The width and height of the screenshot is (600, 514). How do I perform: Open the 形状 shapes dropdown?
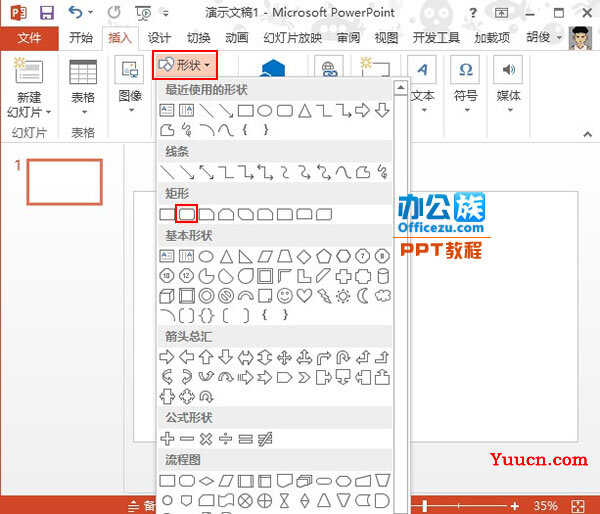click(x=185, y=65)
